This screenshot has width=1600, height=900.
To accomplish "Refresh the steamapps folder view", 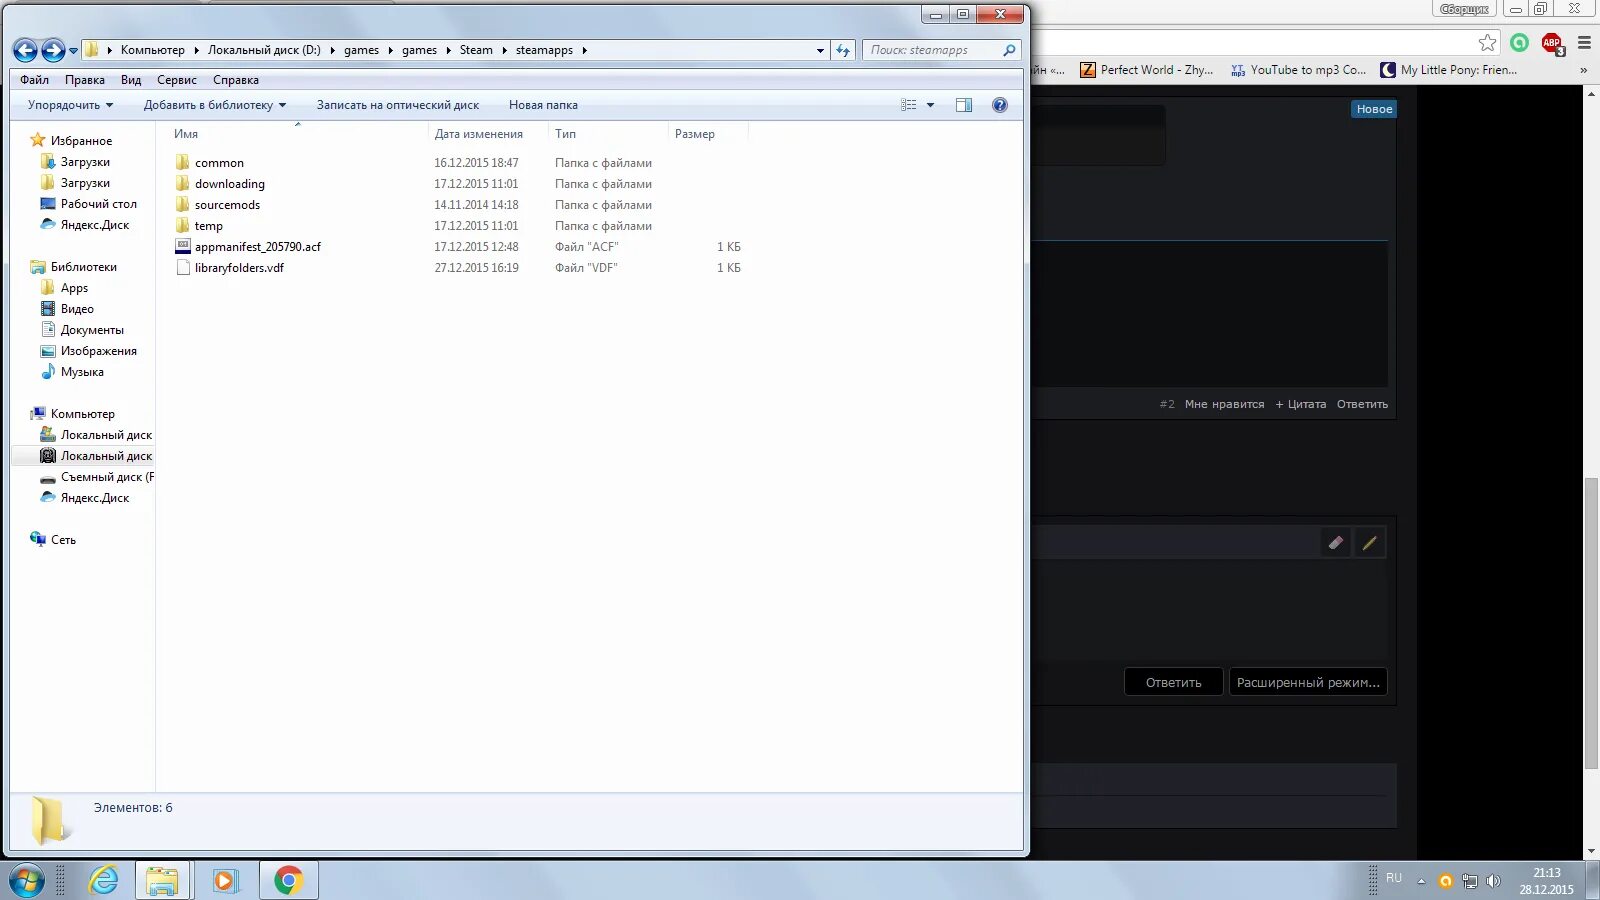I will click(x=843, y=50).
